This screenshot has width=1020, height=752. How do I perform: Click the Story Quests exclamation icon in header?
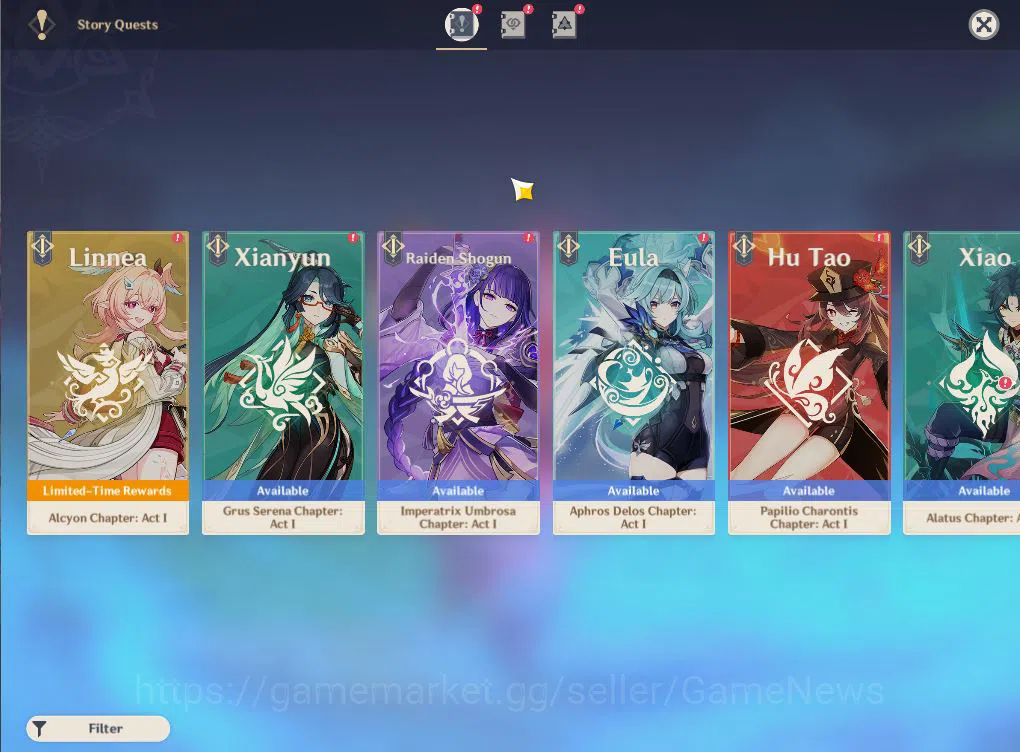tap(42, 25)
